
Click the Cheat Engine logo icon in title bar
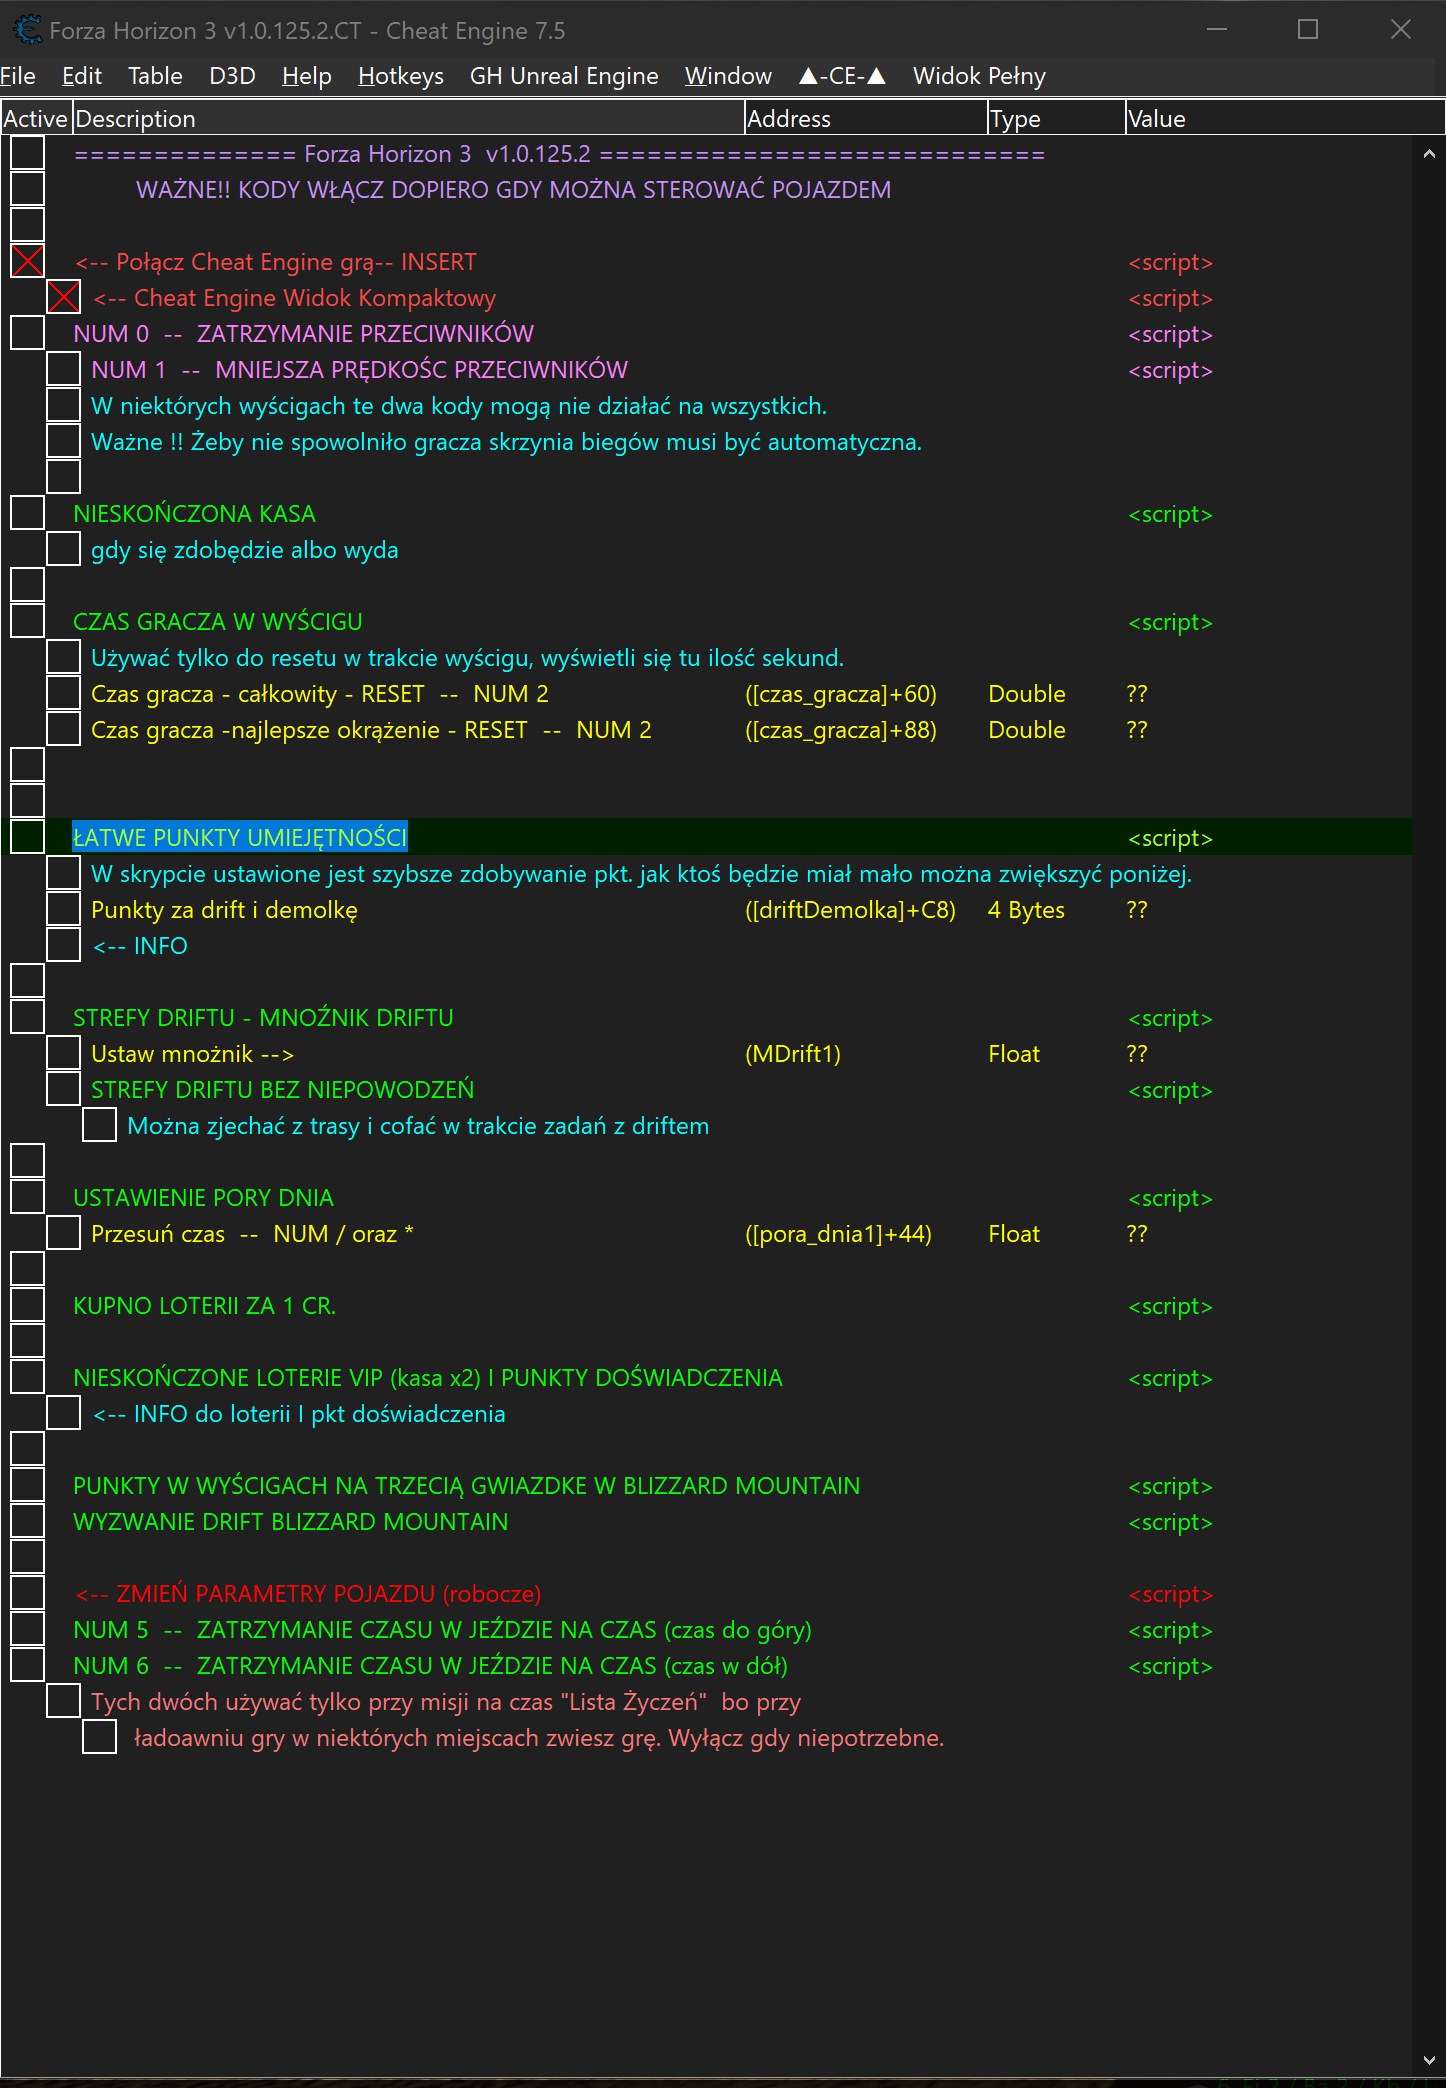click(x=27, y=30)
